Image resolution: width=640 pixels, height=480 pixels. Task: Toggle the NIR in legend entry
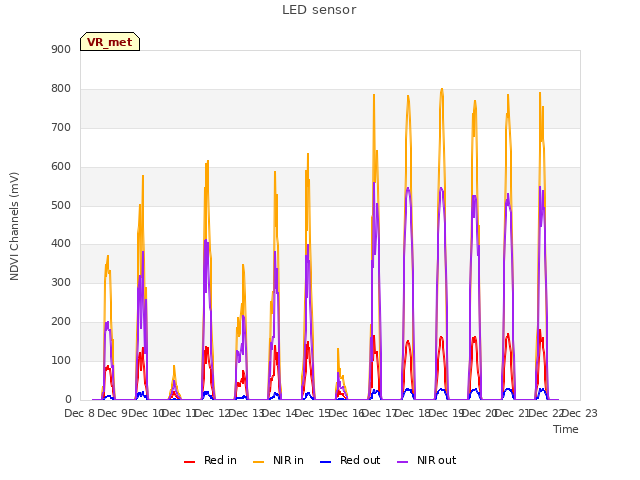pos(278,460)
